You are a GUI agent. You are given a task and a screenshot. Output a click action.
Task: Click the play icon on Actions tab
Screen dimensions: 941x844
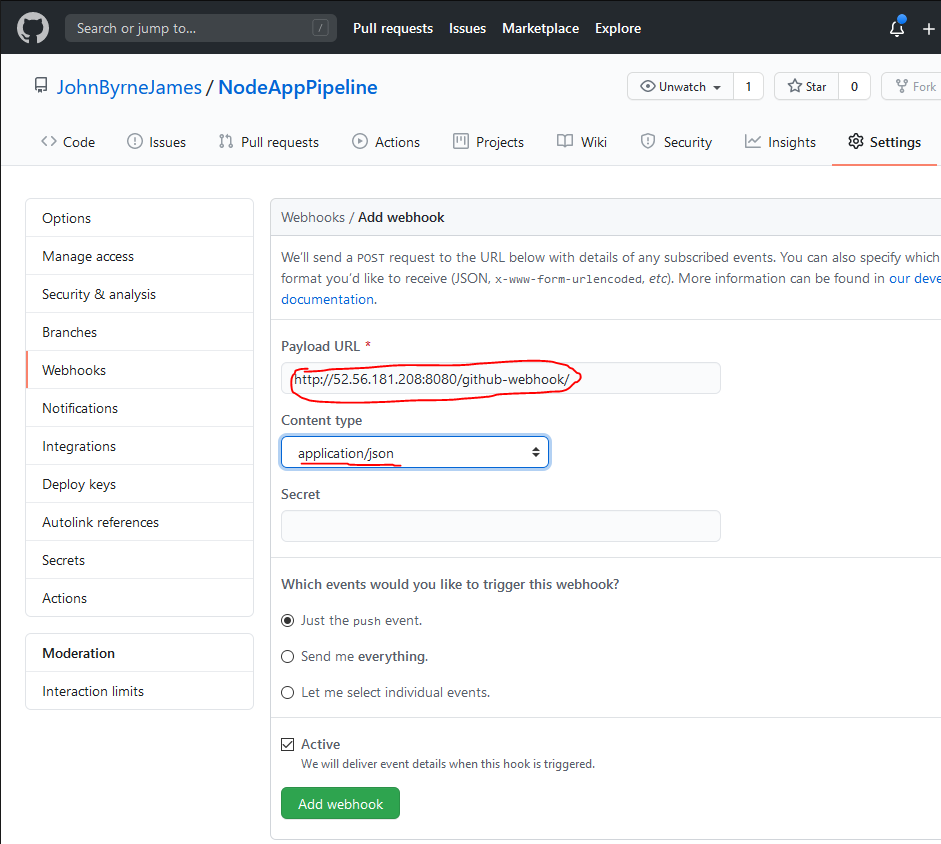coord(359,141)
